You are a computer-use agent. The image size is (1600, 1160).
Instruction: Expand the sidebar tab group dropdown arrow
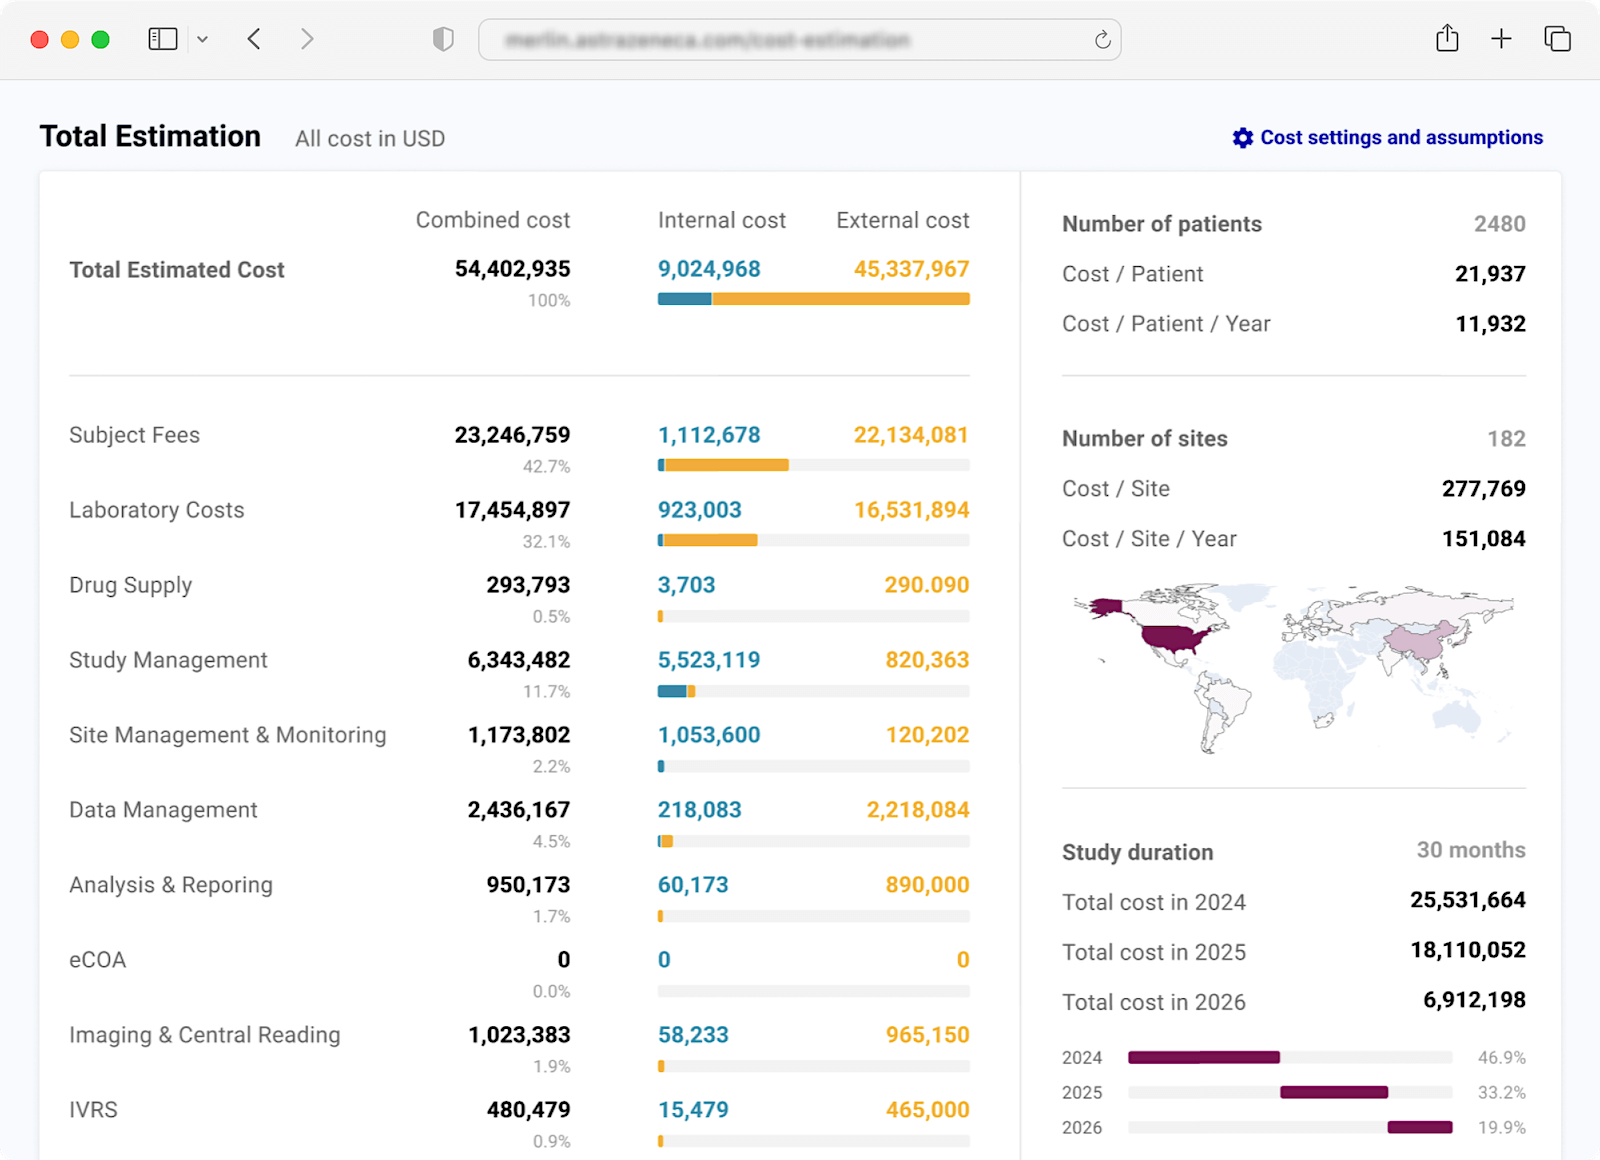[x=202, y=39]
